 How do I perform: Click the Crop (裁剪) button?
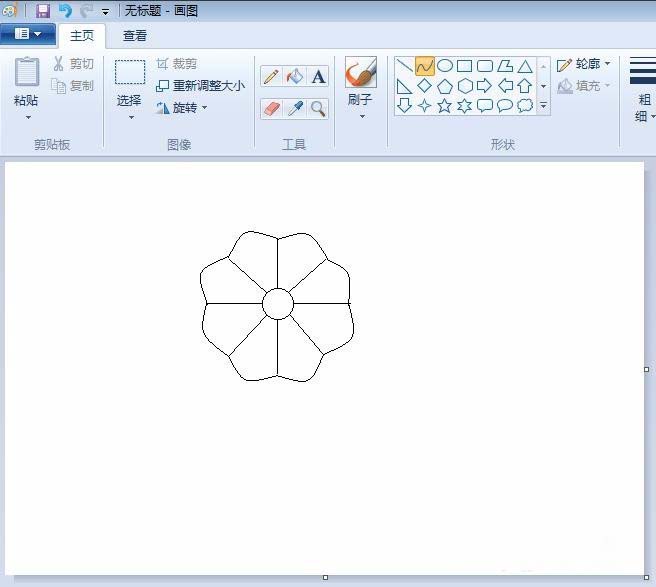click(177, 64)
